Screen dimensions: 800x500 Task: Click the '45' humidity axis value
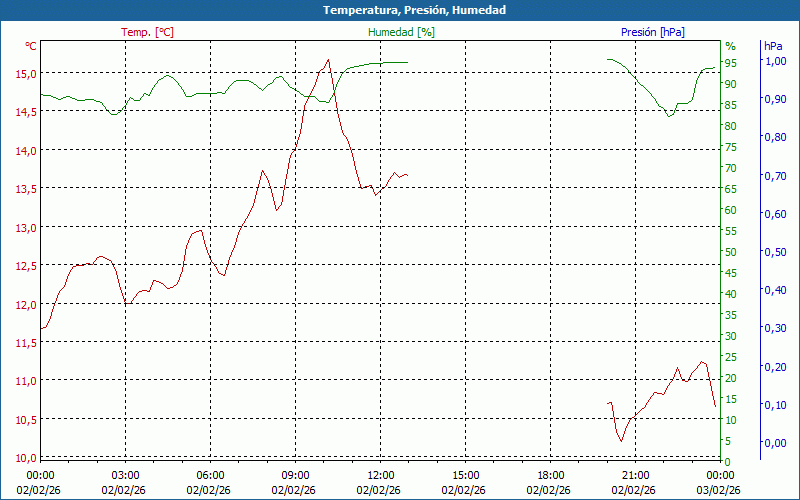coord(731,273)
